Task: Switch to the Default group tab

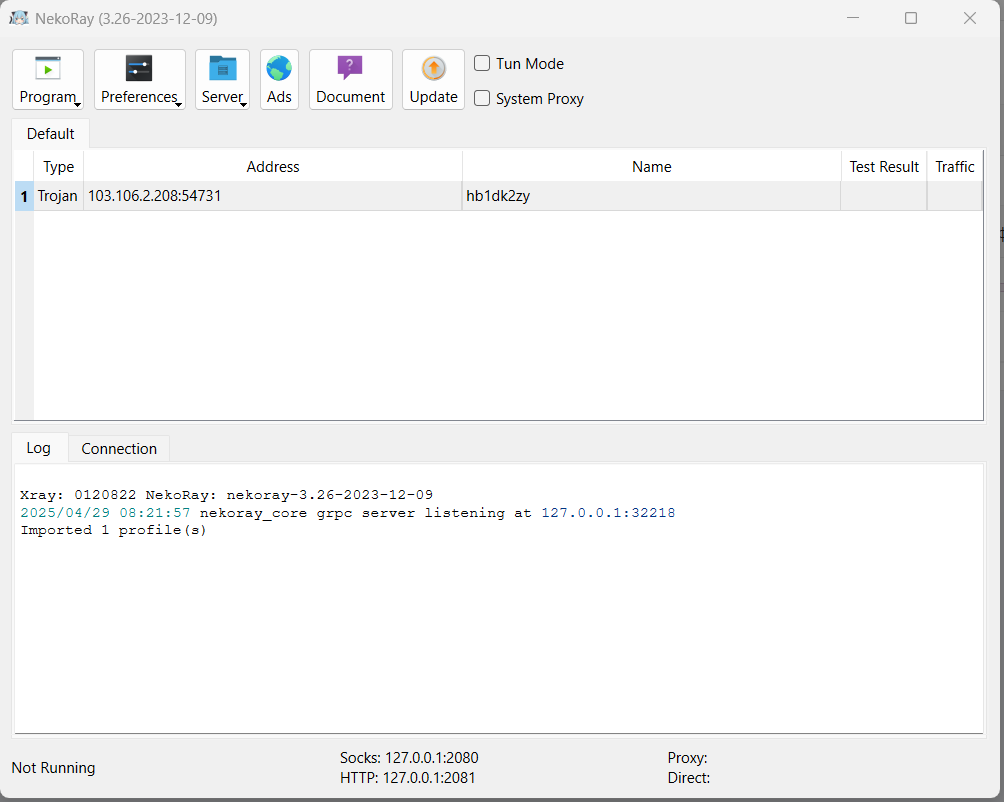Action: tap(51, 134)
